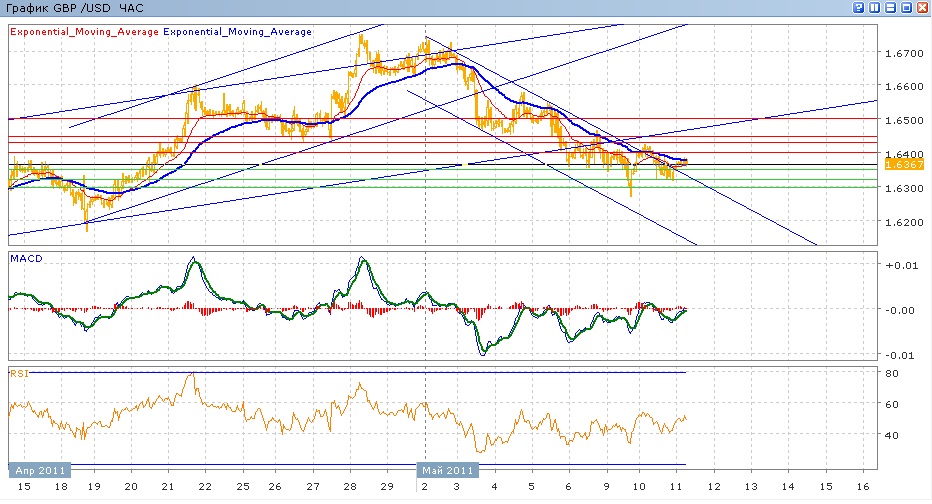This screenshot has width=932, height=504.
Task: Maximize the chart window
Action: click(907, 7)
